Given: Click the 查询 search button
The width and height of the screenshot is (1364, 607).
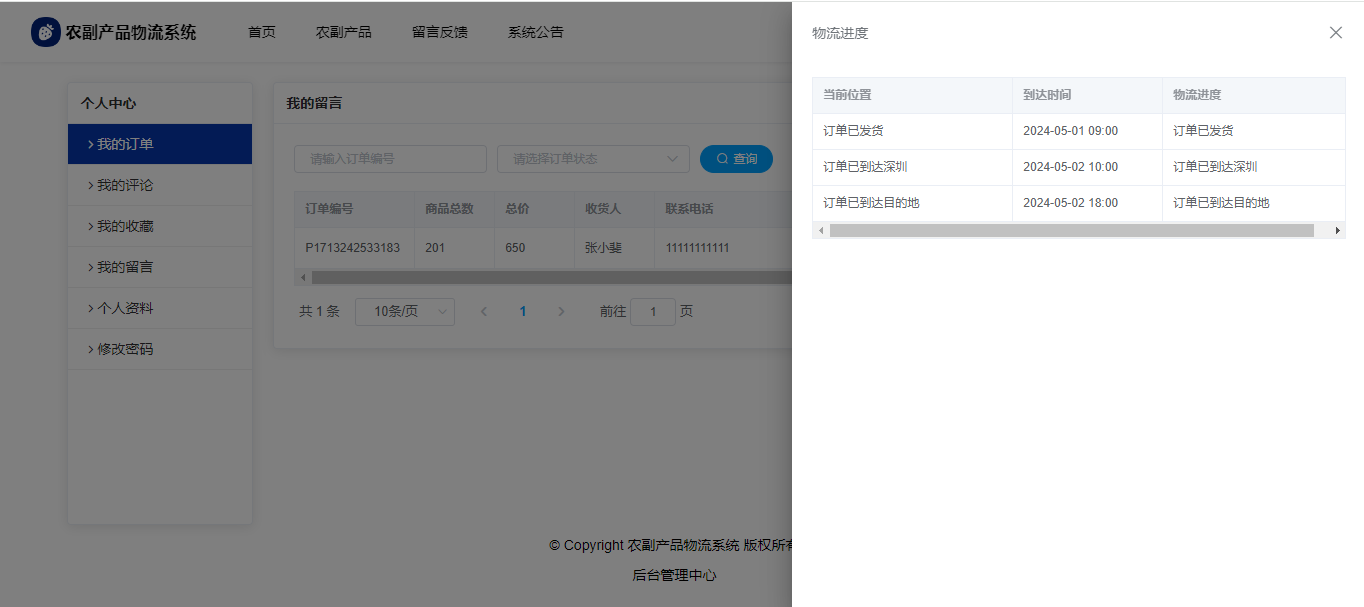Looking at the screenshot, I should pos(736,159).
